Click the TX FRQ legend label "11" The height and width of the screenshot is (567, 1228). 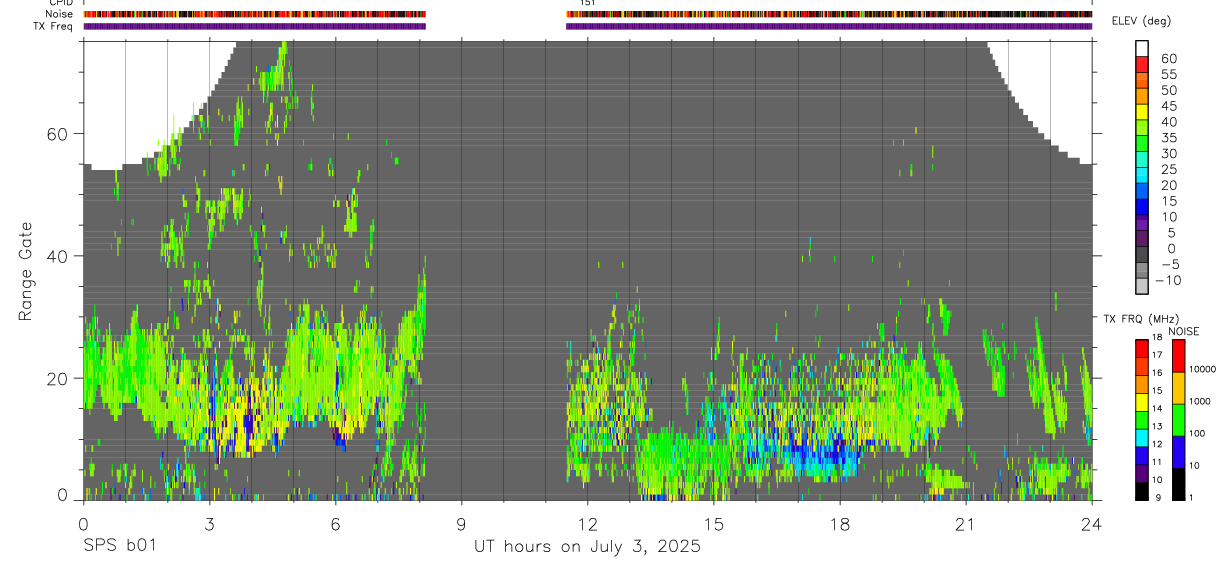point(1156,462)
